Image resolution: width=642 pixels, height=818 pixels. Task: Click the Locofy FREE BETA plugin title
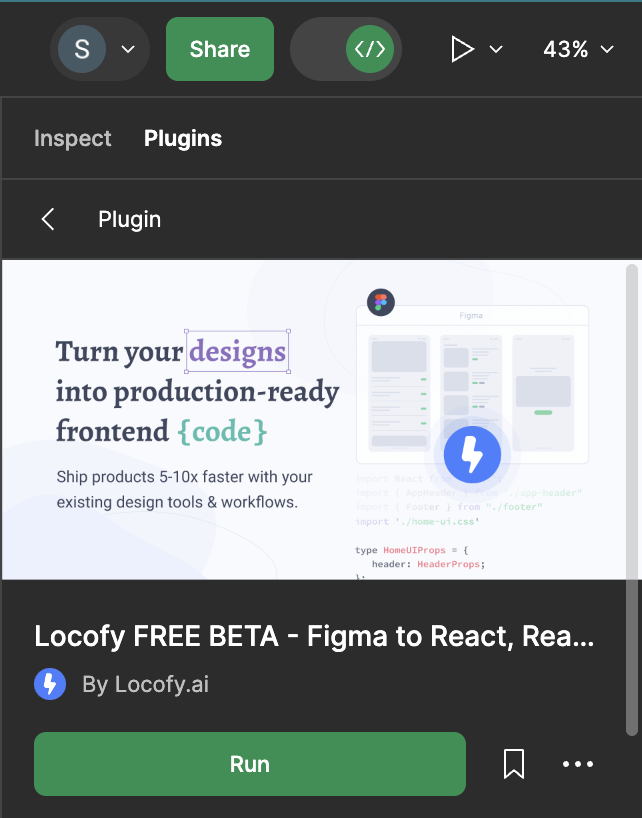(x=314, y=636)
